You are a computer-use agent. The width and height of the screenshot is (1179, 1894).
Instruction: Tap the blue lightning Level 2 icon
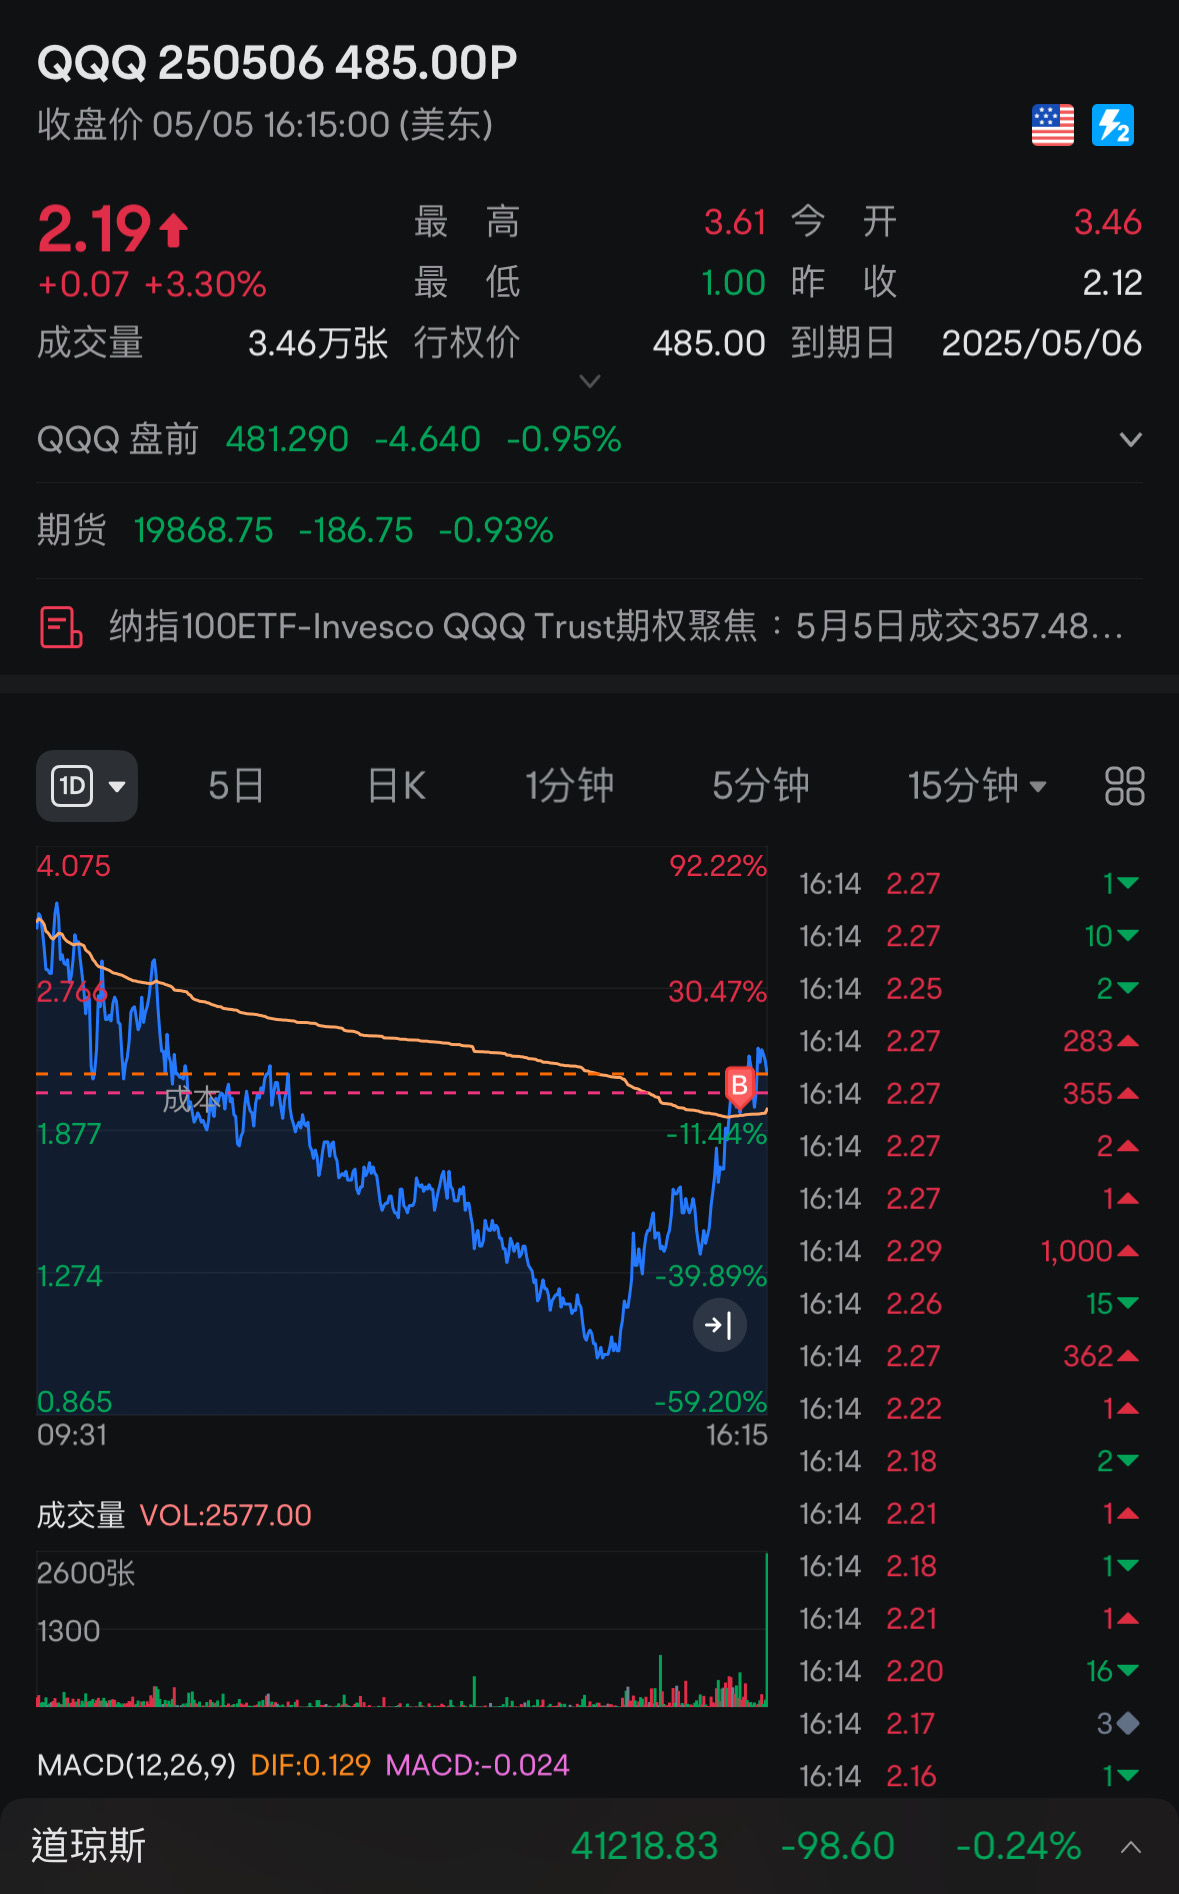(1112, 125)
